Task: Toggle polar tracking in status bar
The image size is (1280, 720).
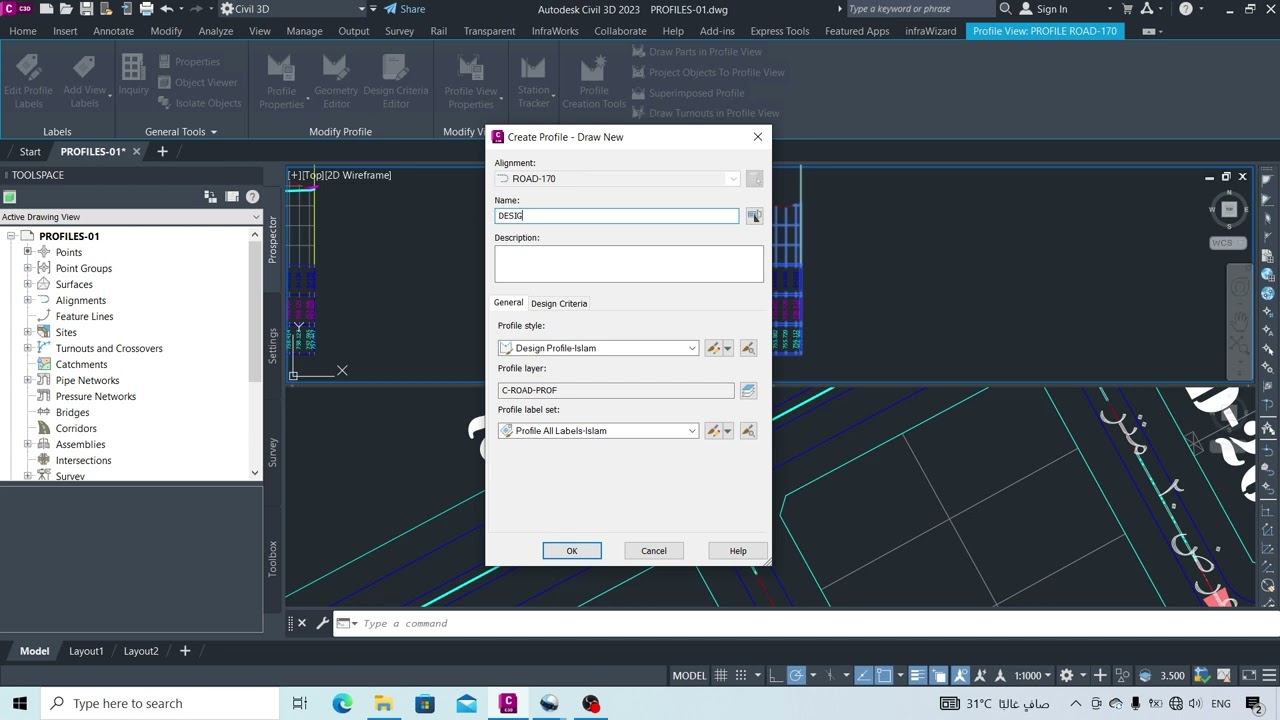Action: tap(796, 676)
